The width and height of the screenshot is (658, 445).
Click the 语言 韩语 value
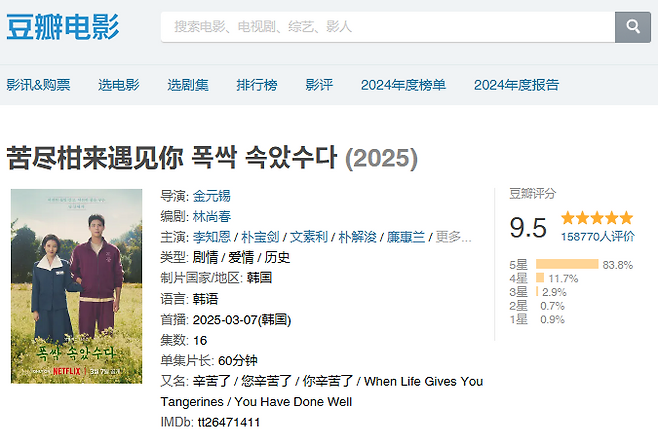(x=206, y=299)
